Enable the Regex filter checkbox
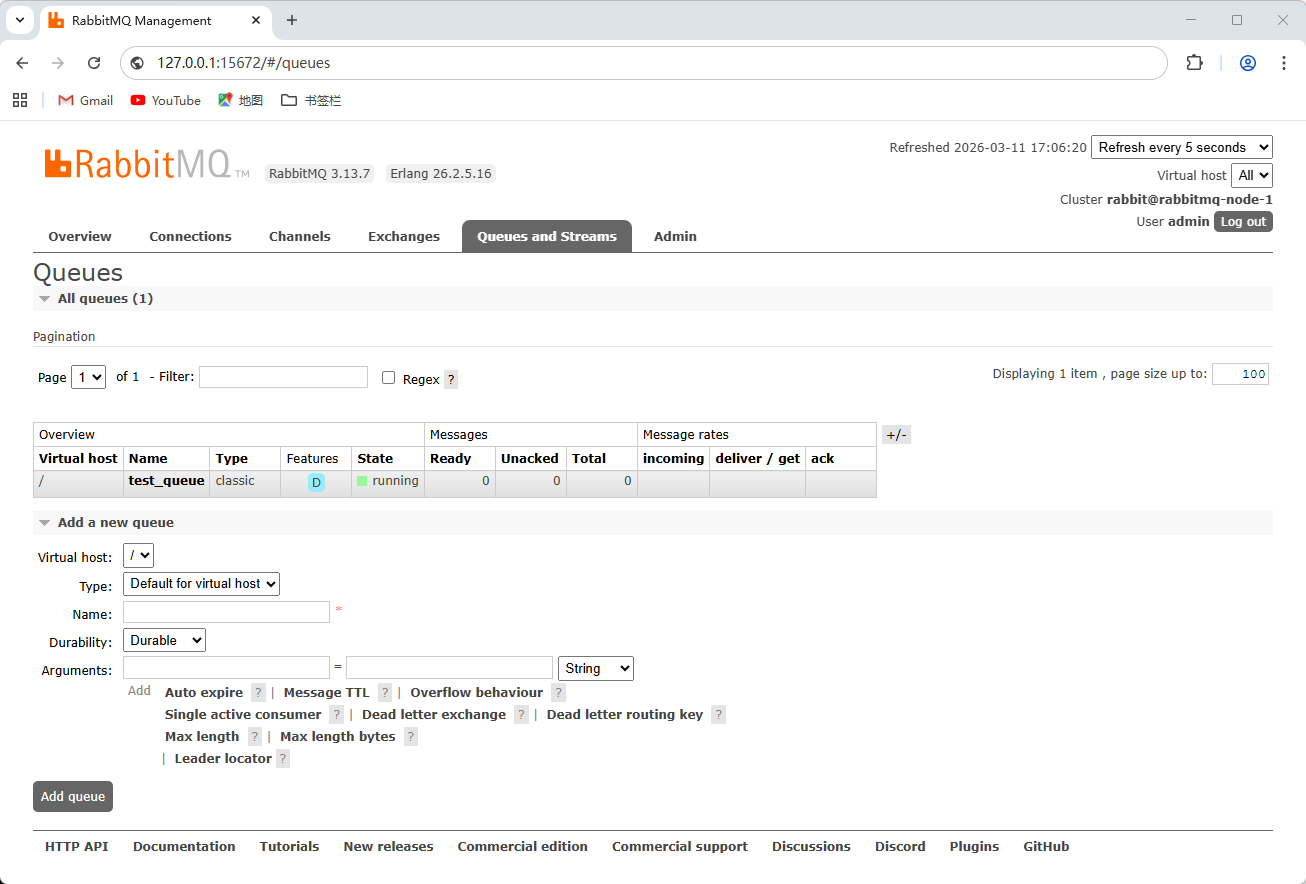 (x=389, y=377)
